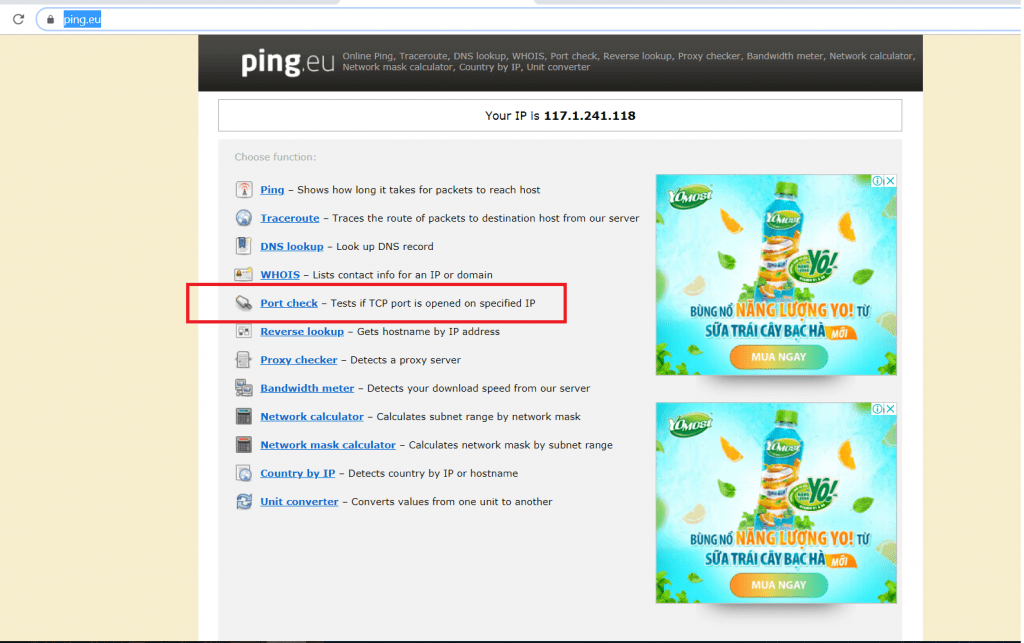Click the WHOIS card icon
Viewport: 1024px width, 643px height.
coord(243,275)
